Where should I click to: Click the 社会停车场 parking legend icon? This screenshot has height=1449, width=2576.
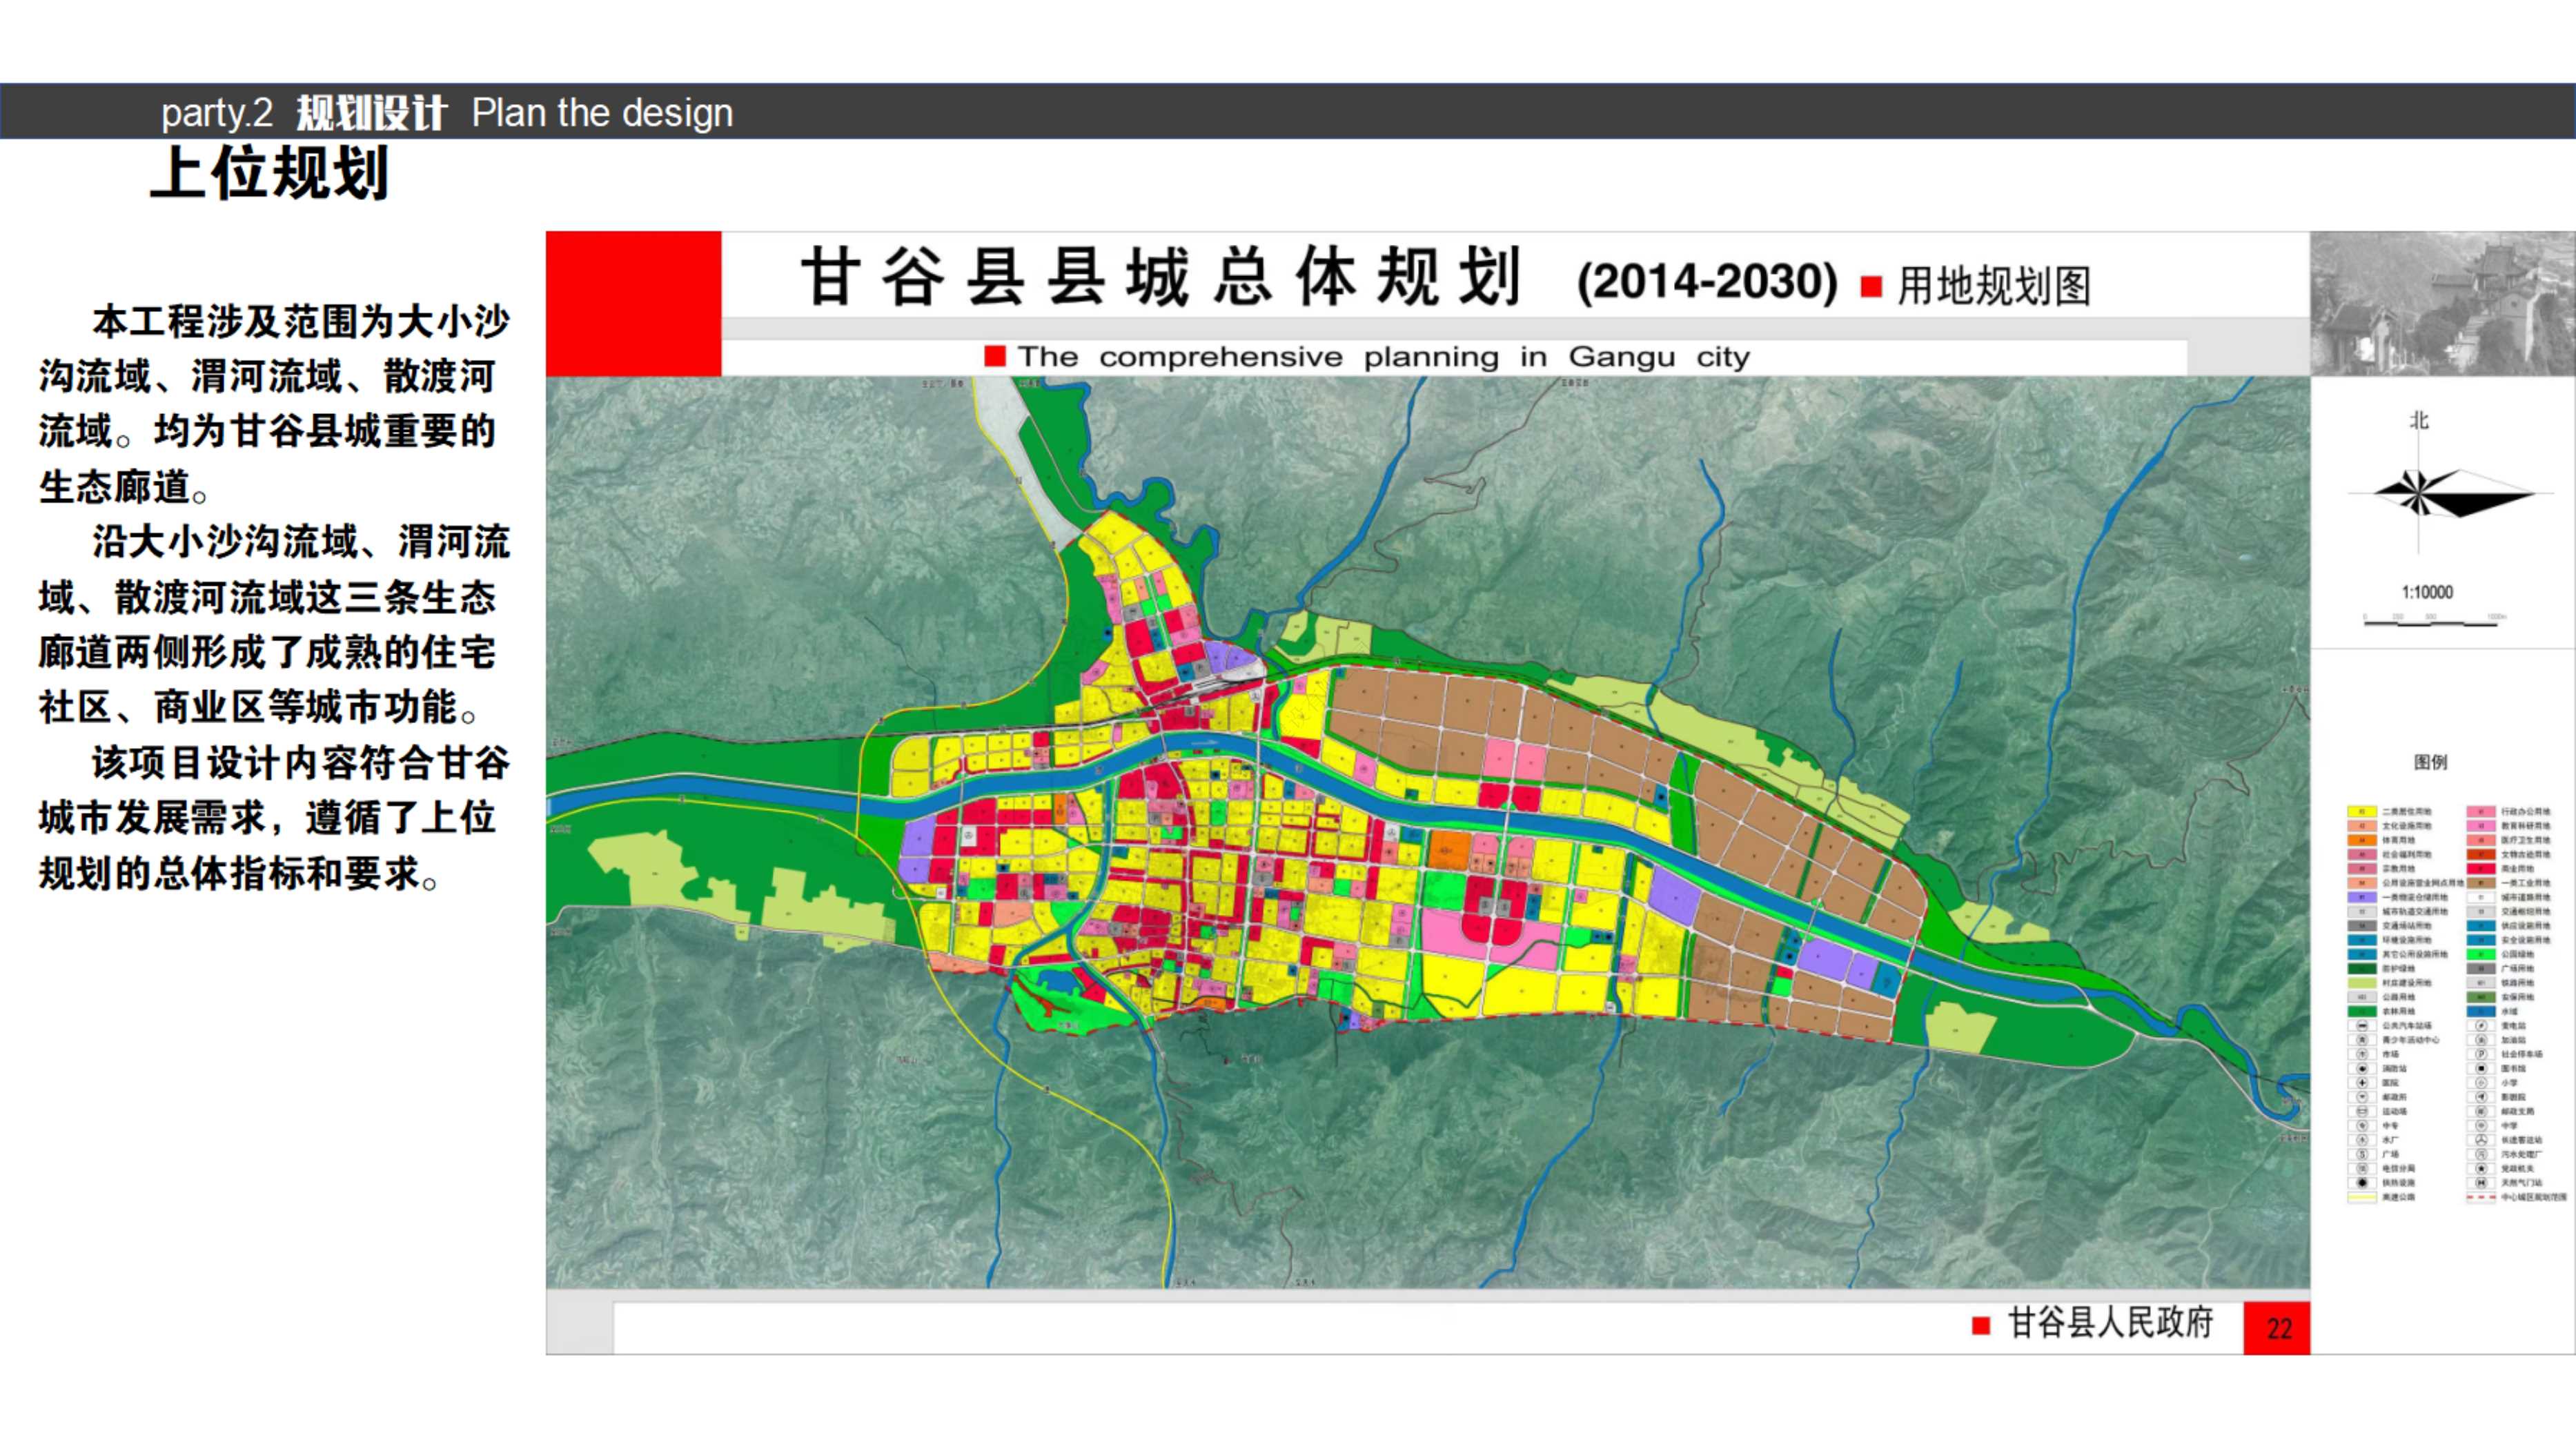2482,1055
